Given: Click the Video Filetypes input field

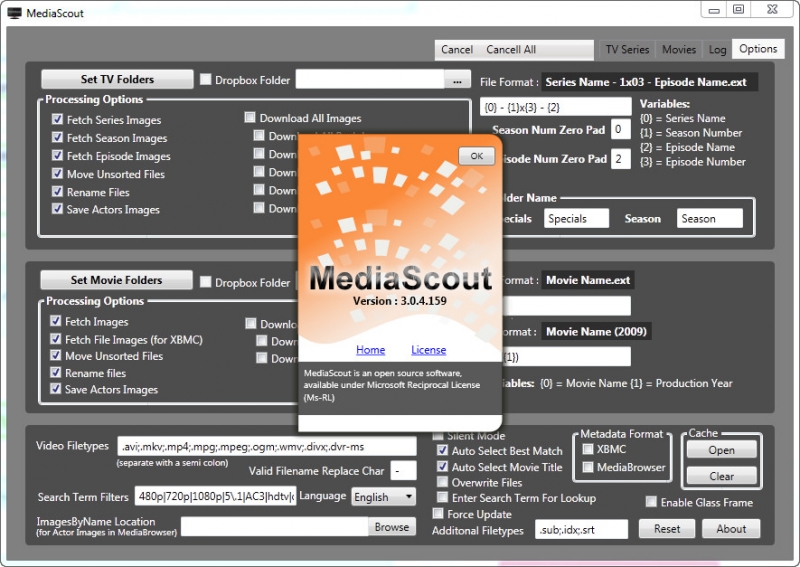Looking at the screenshot, I should click(x=265, y=446).
